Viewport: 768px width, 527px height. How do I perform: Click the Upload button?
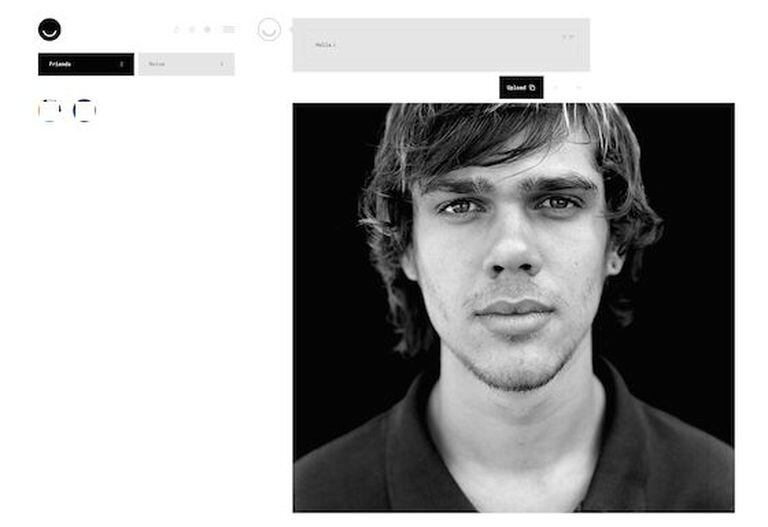521,88
